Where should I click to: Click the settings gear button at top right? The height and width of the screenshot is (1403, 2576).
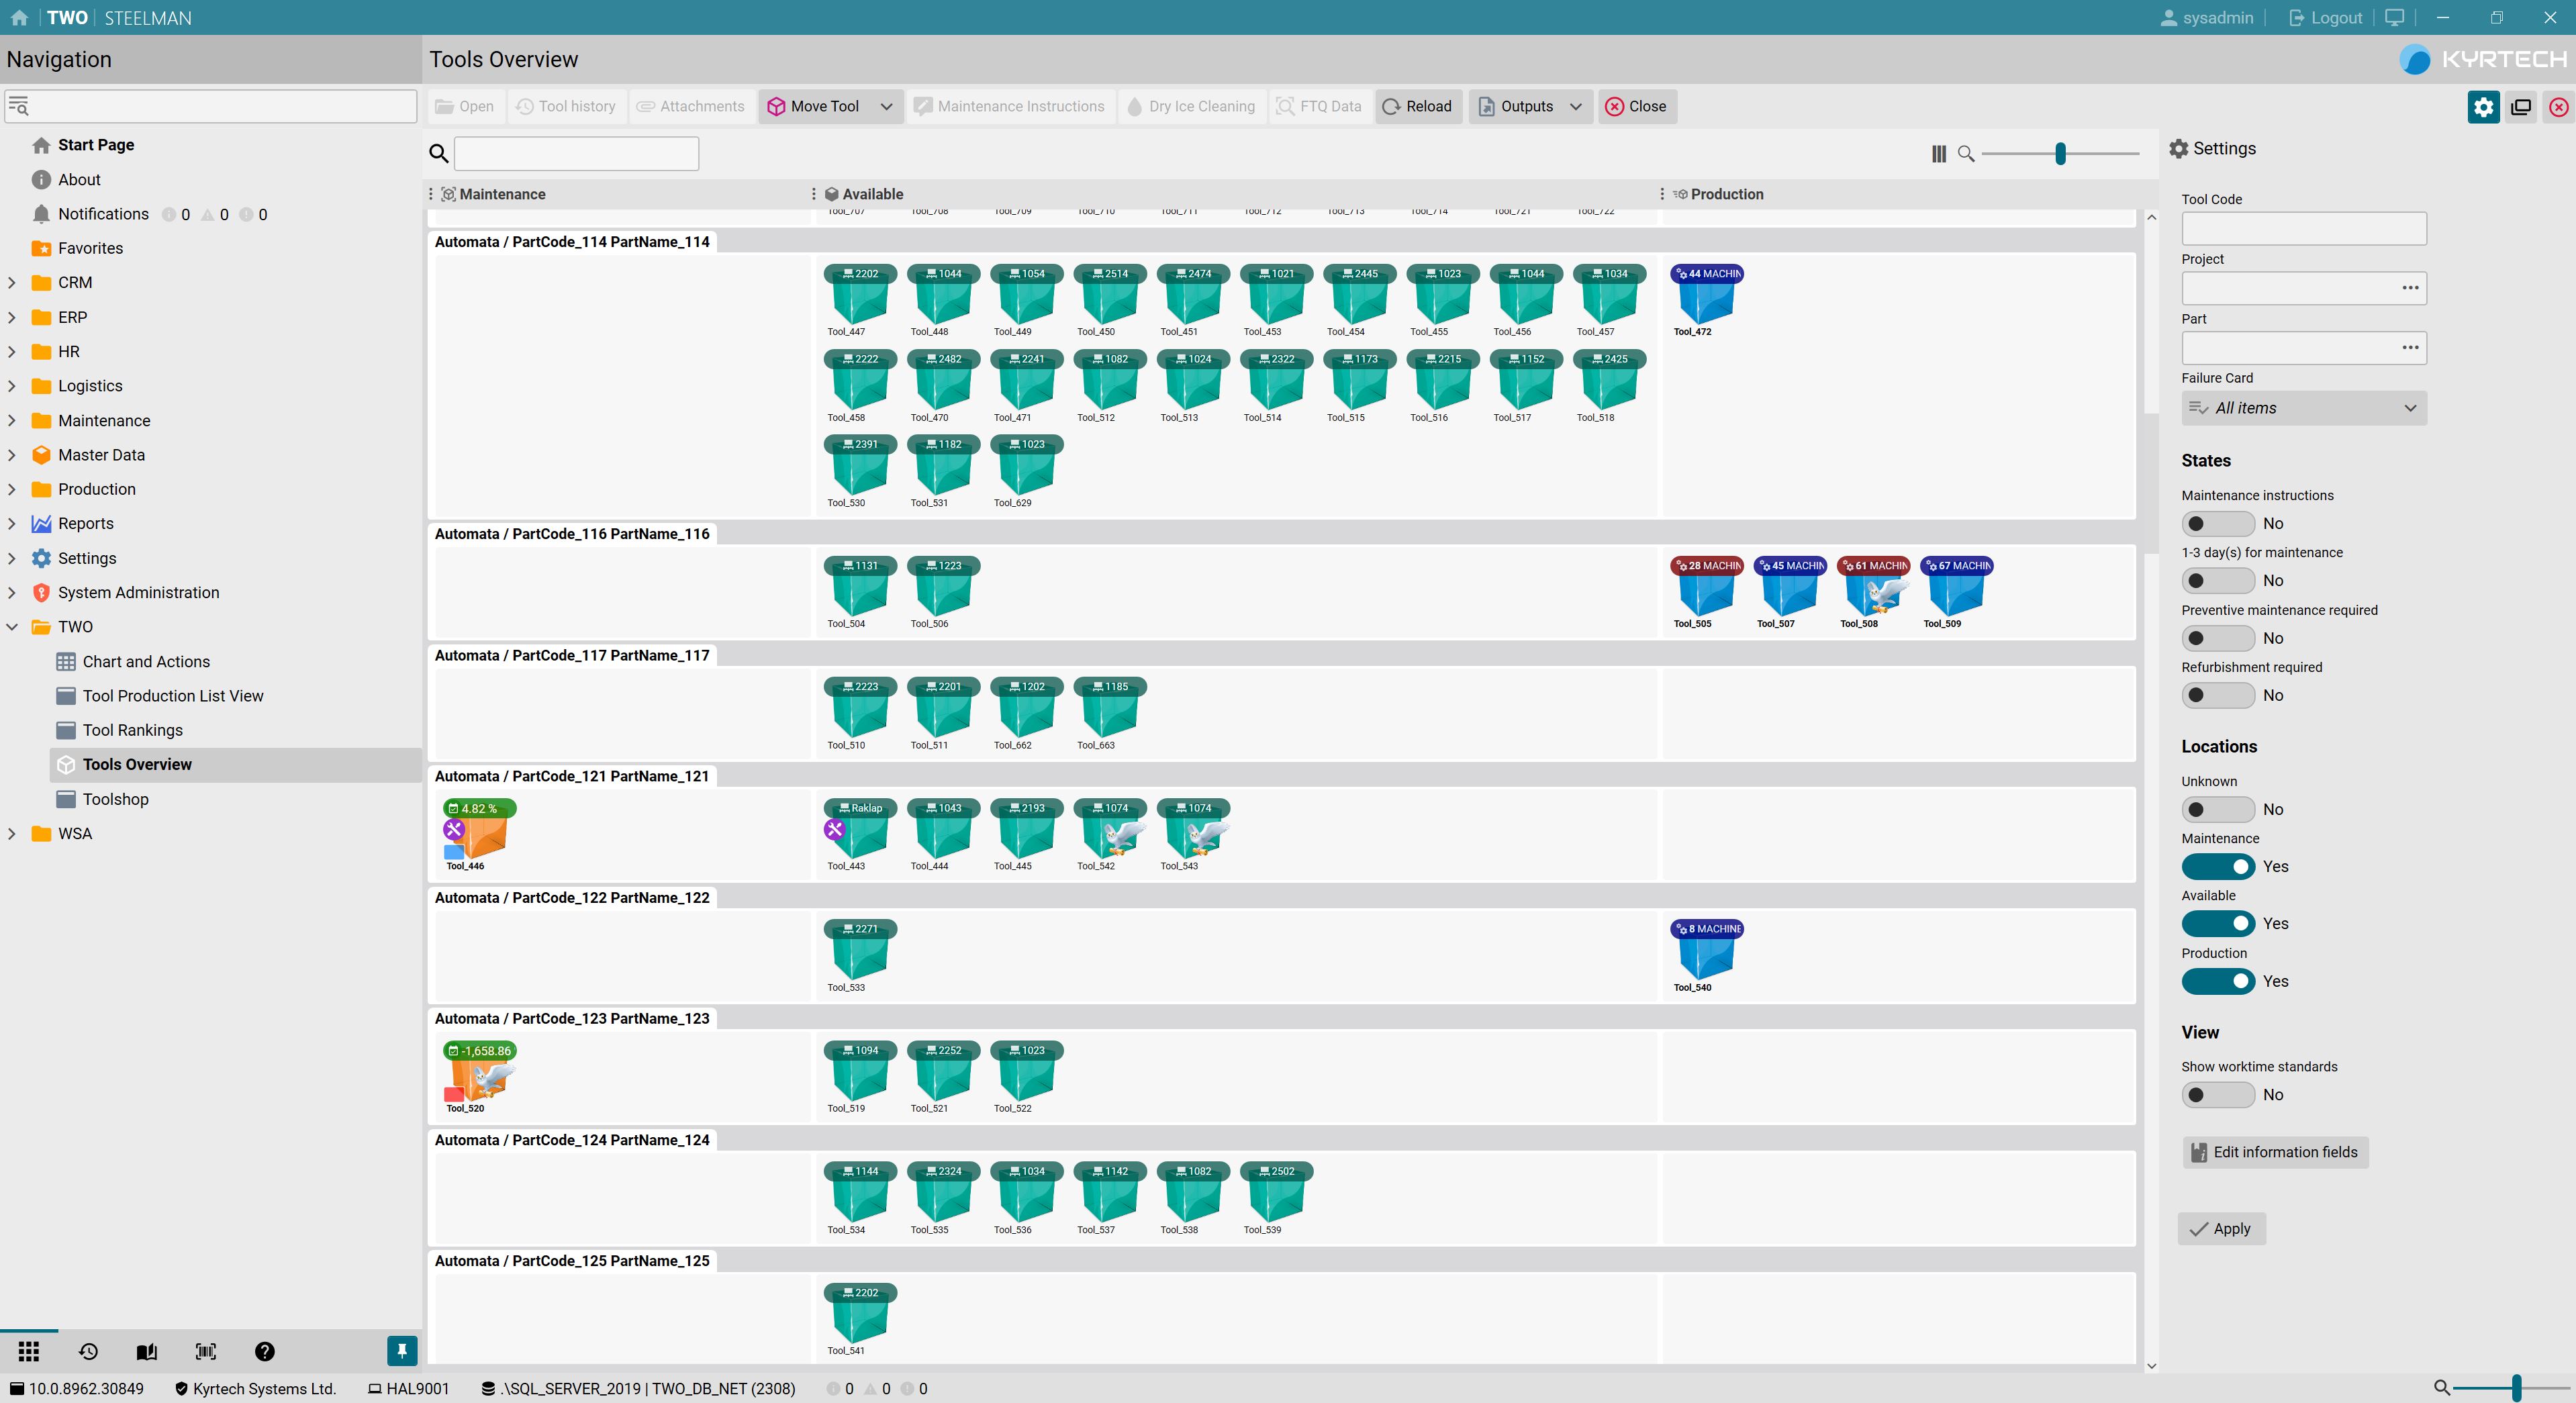pyautogui.click(x=2483, y=107)
